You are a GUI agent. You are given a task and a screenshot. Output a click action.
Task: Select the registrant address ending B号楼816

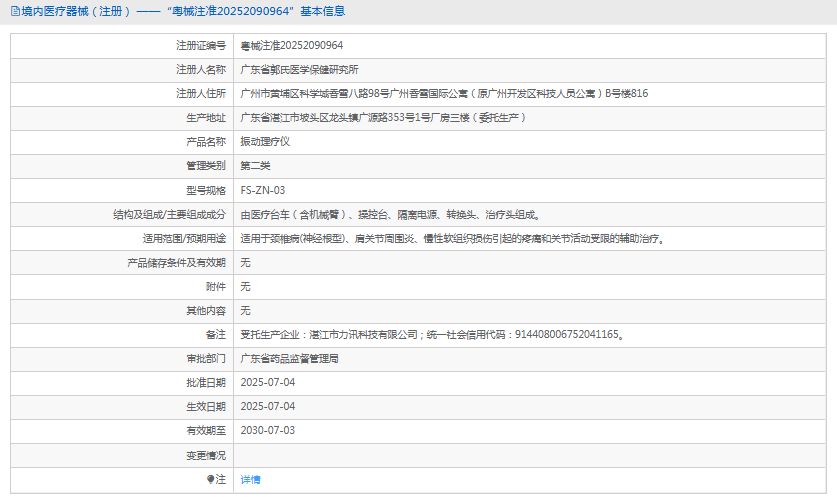tap(444, 93)
